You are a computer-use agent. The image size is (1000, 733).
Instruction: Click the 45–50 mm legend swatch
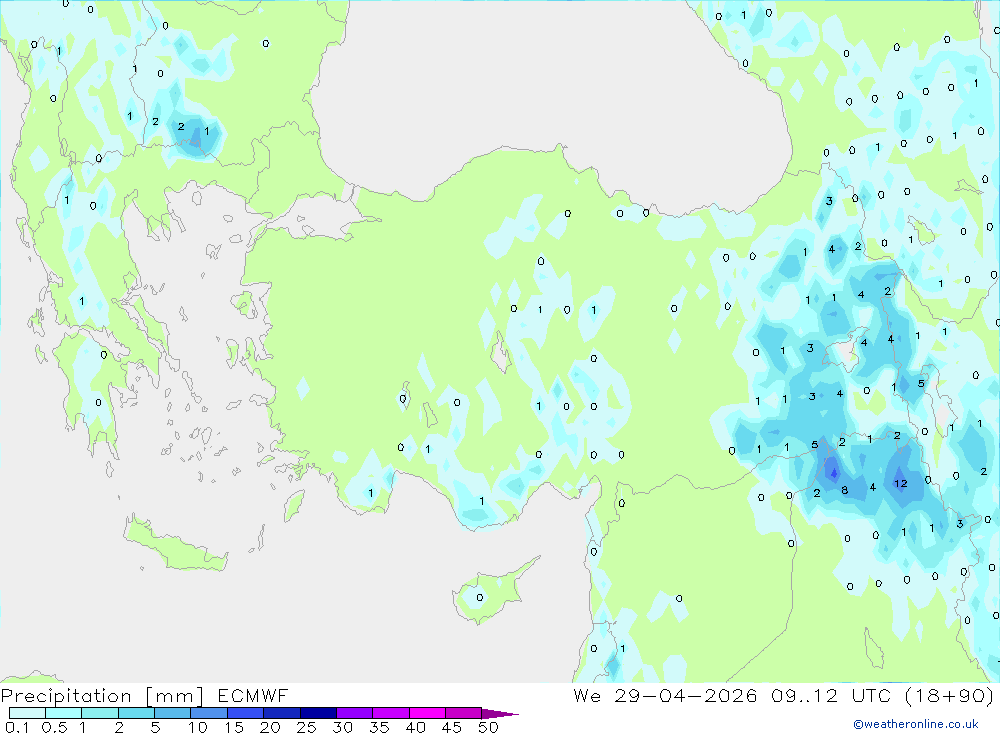[464, 713]
